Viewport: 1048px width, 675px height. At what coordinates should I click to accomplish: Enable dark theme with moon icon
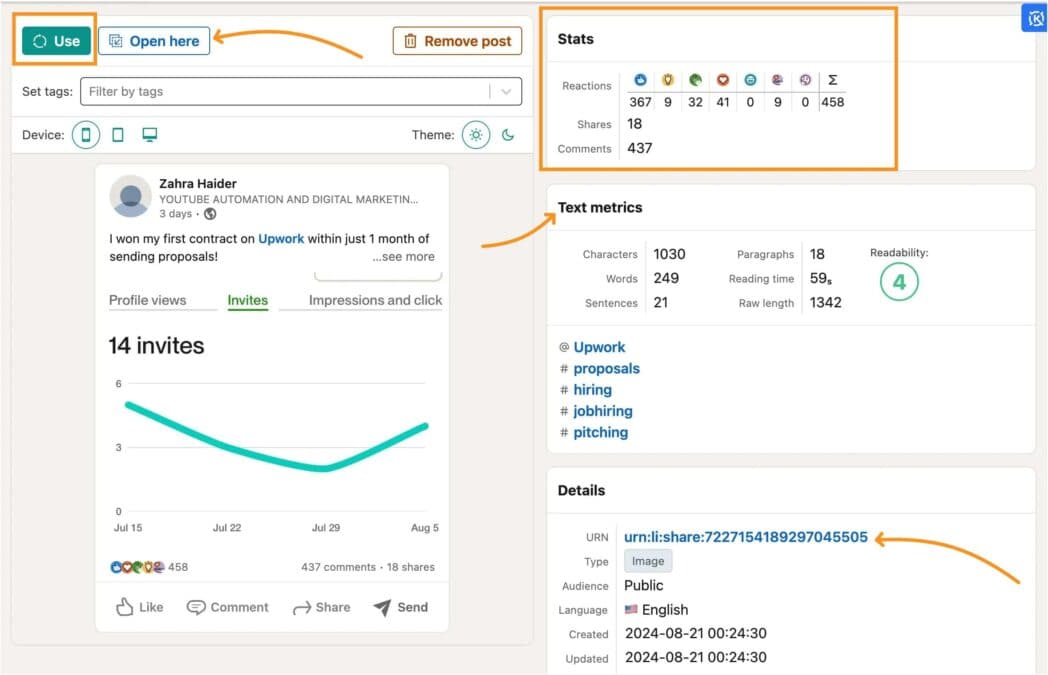click(x=508, y=133)
